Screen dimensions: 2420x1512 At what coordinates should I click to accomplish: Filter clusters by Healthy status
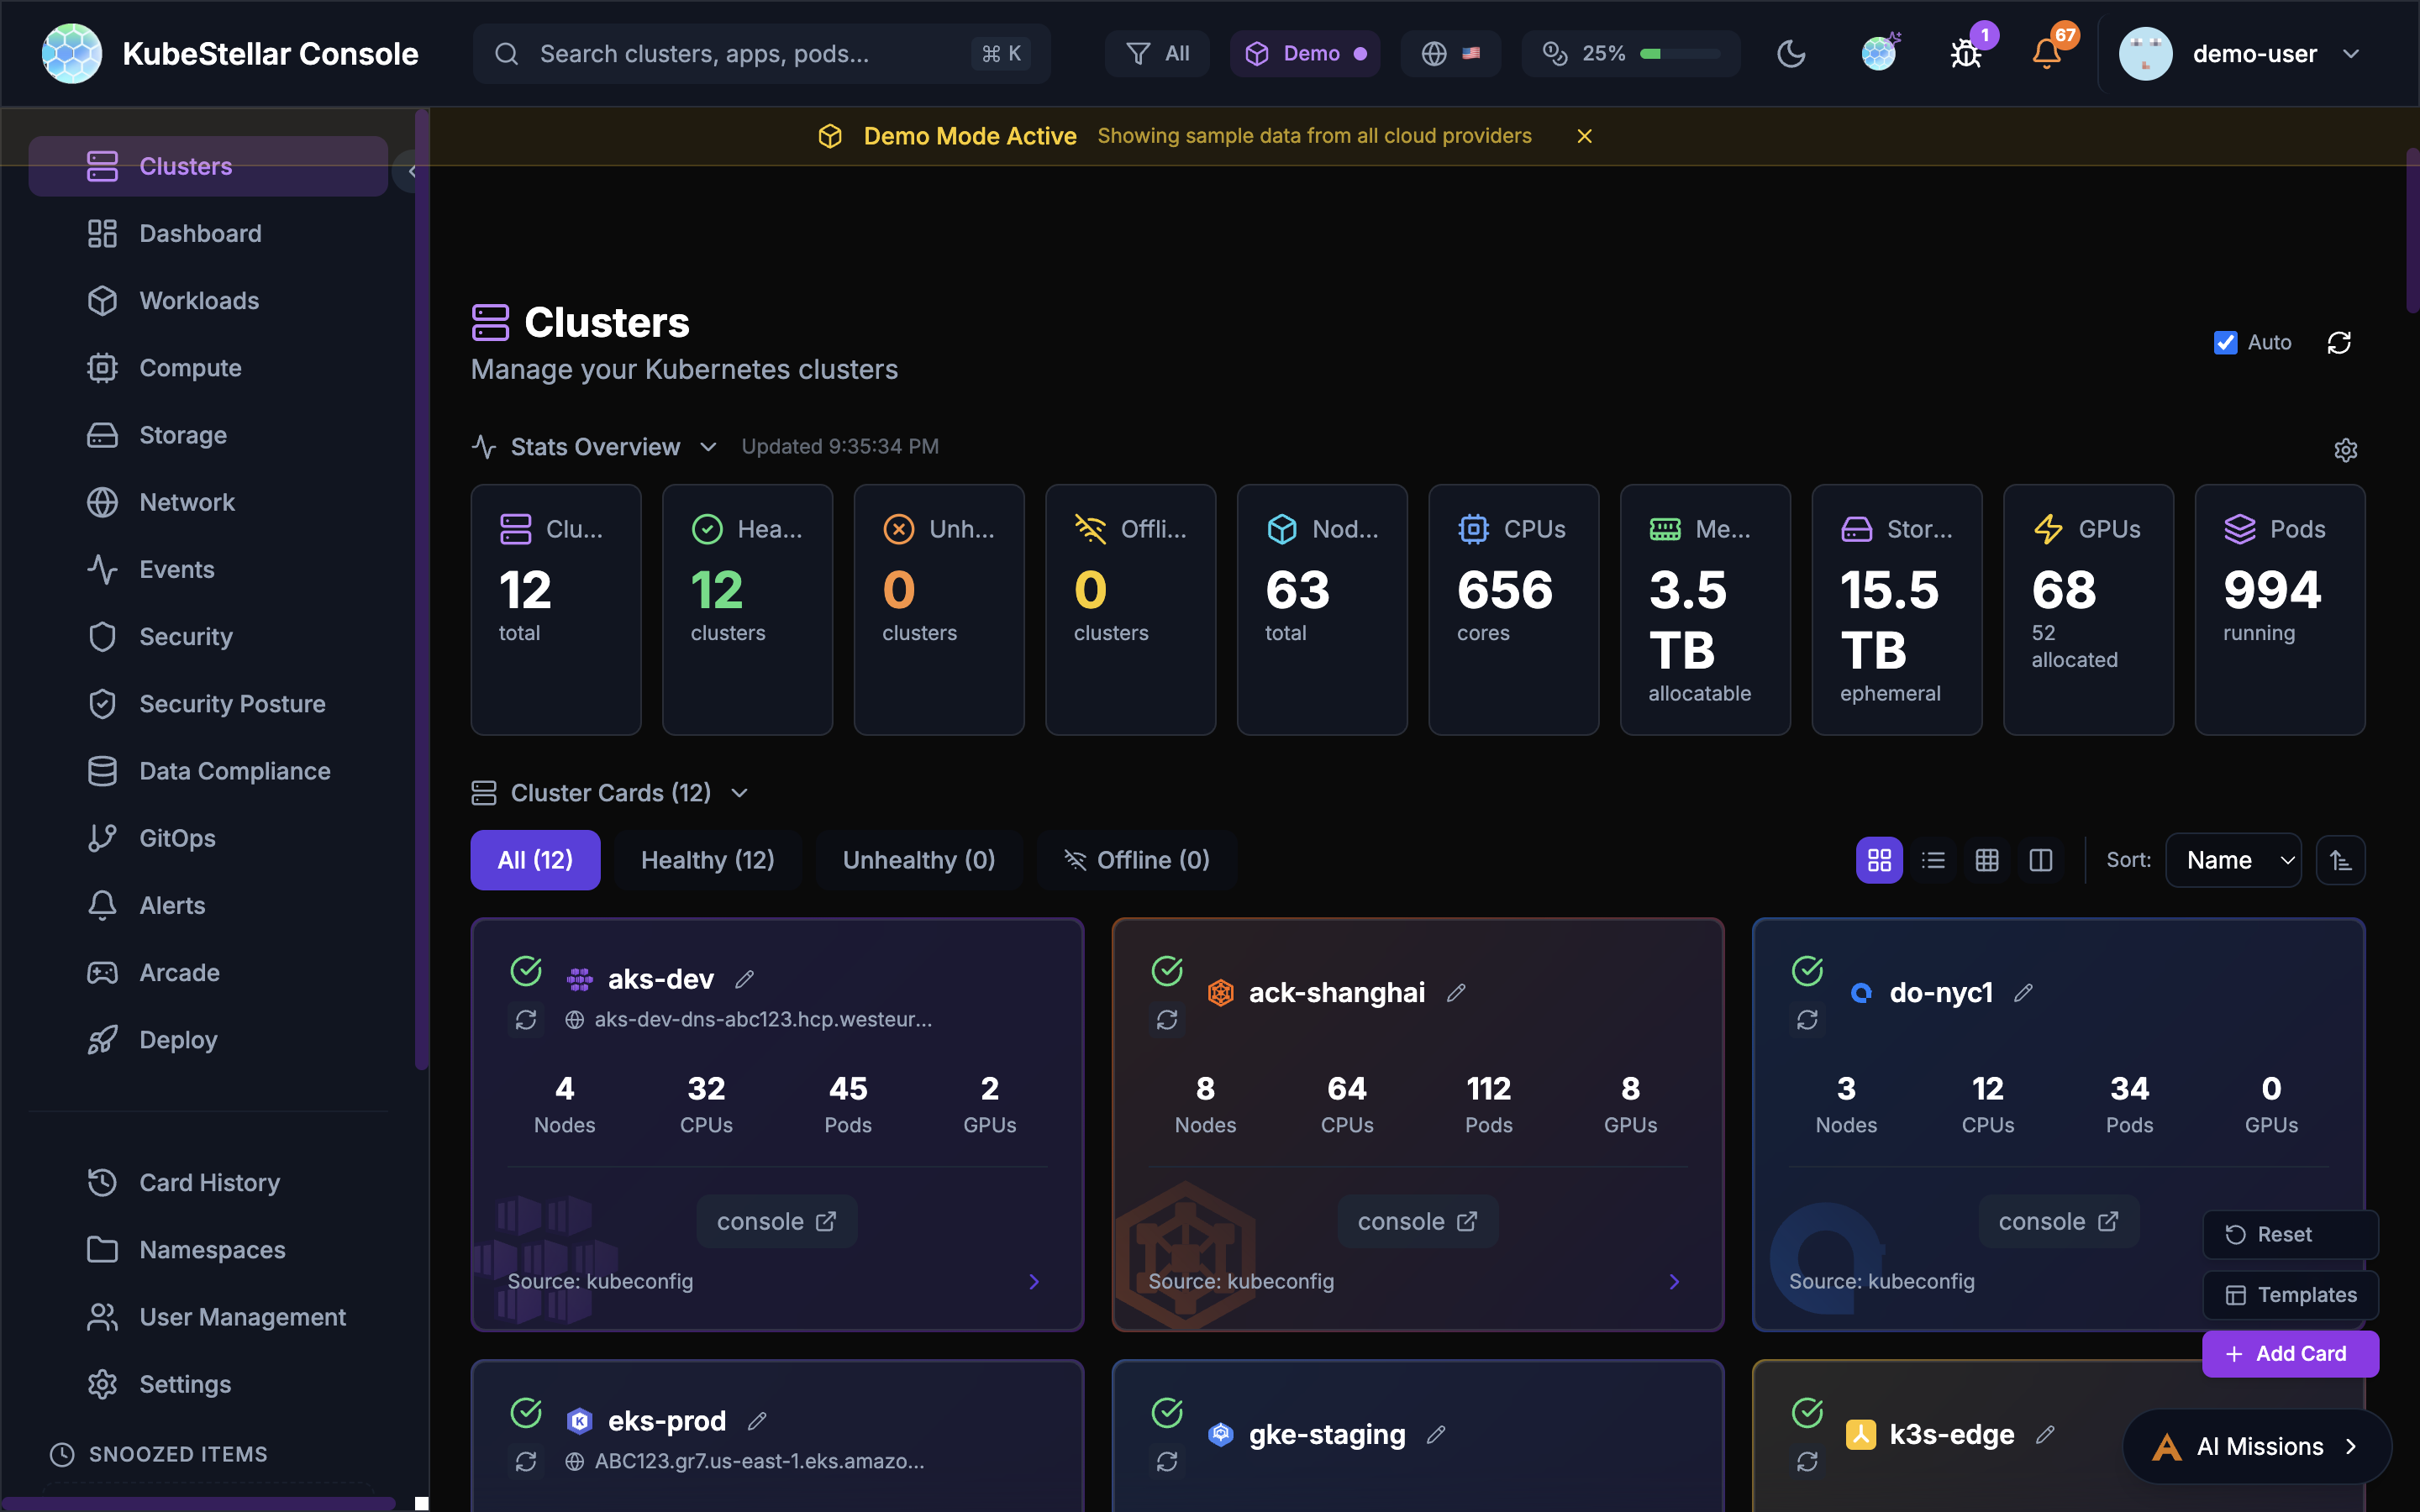pyautogui.click(x=708, y=859)
